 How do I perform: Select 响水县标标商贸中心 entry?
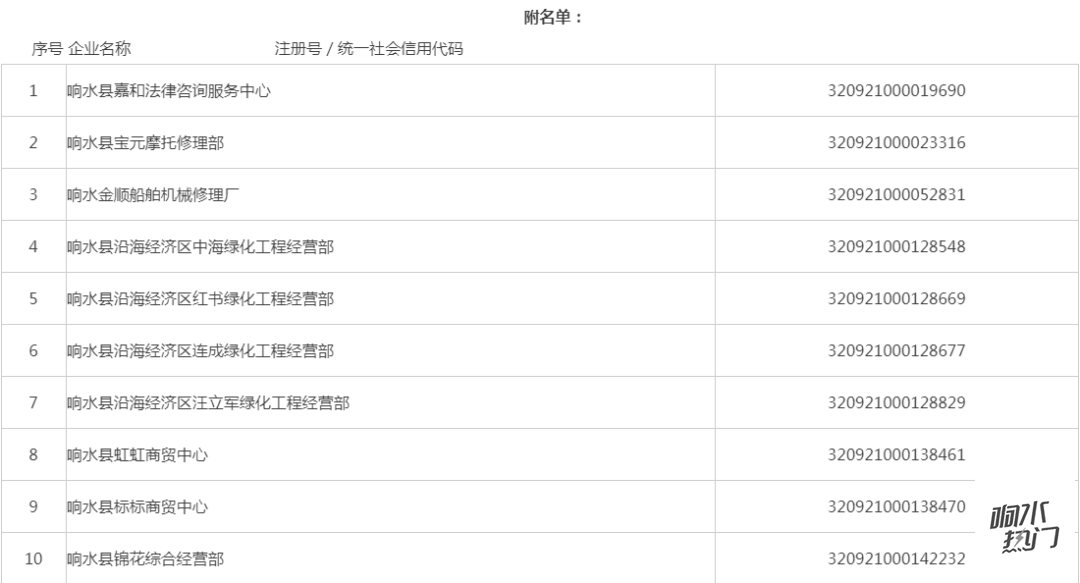[x=137, y=507]
